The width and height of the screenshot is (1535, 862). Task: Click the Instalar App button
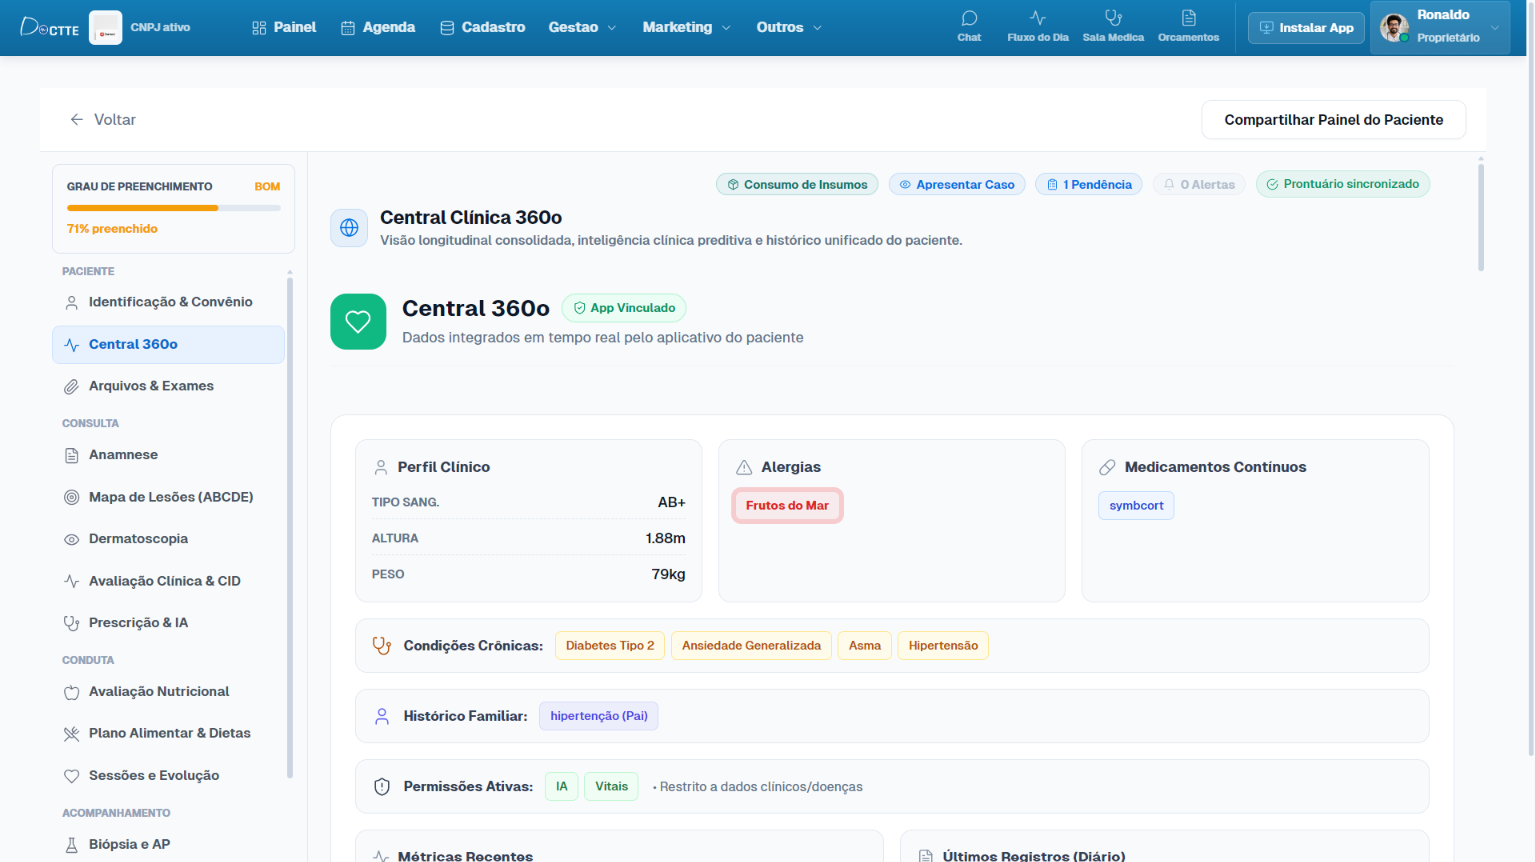[x=1306, y=28]
